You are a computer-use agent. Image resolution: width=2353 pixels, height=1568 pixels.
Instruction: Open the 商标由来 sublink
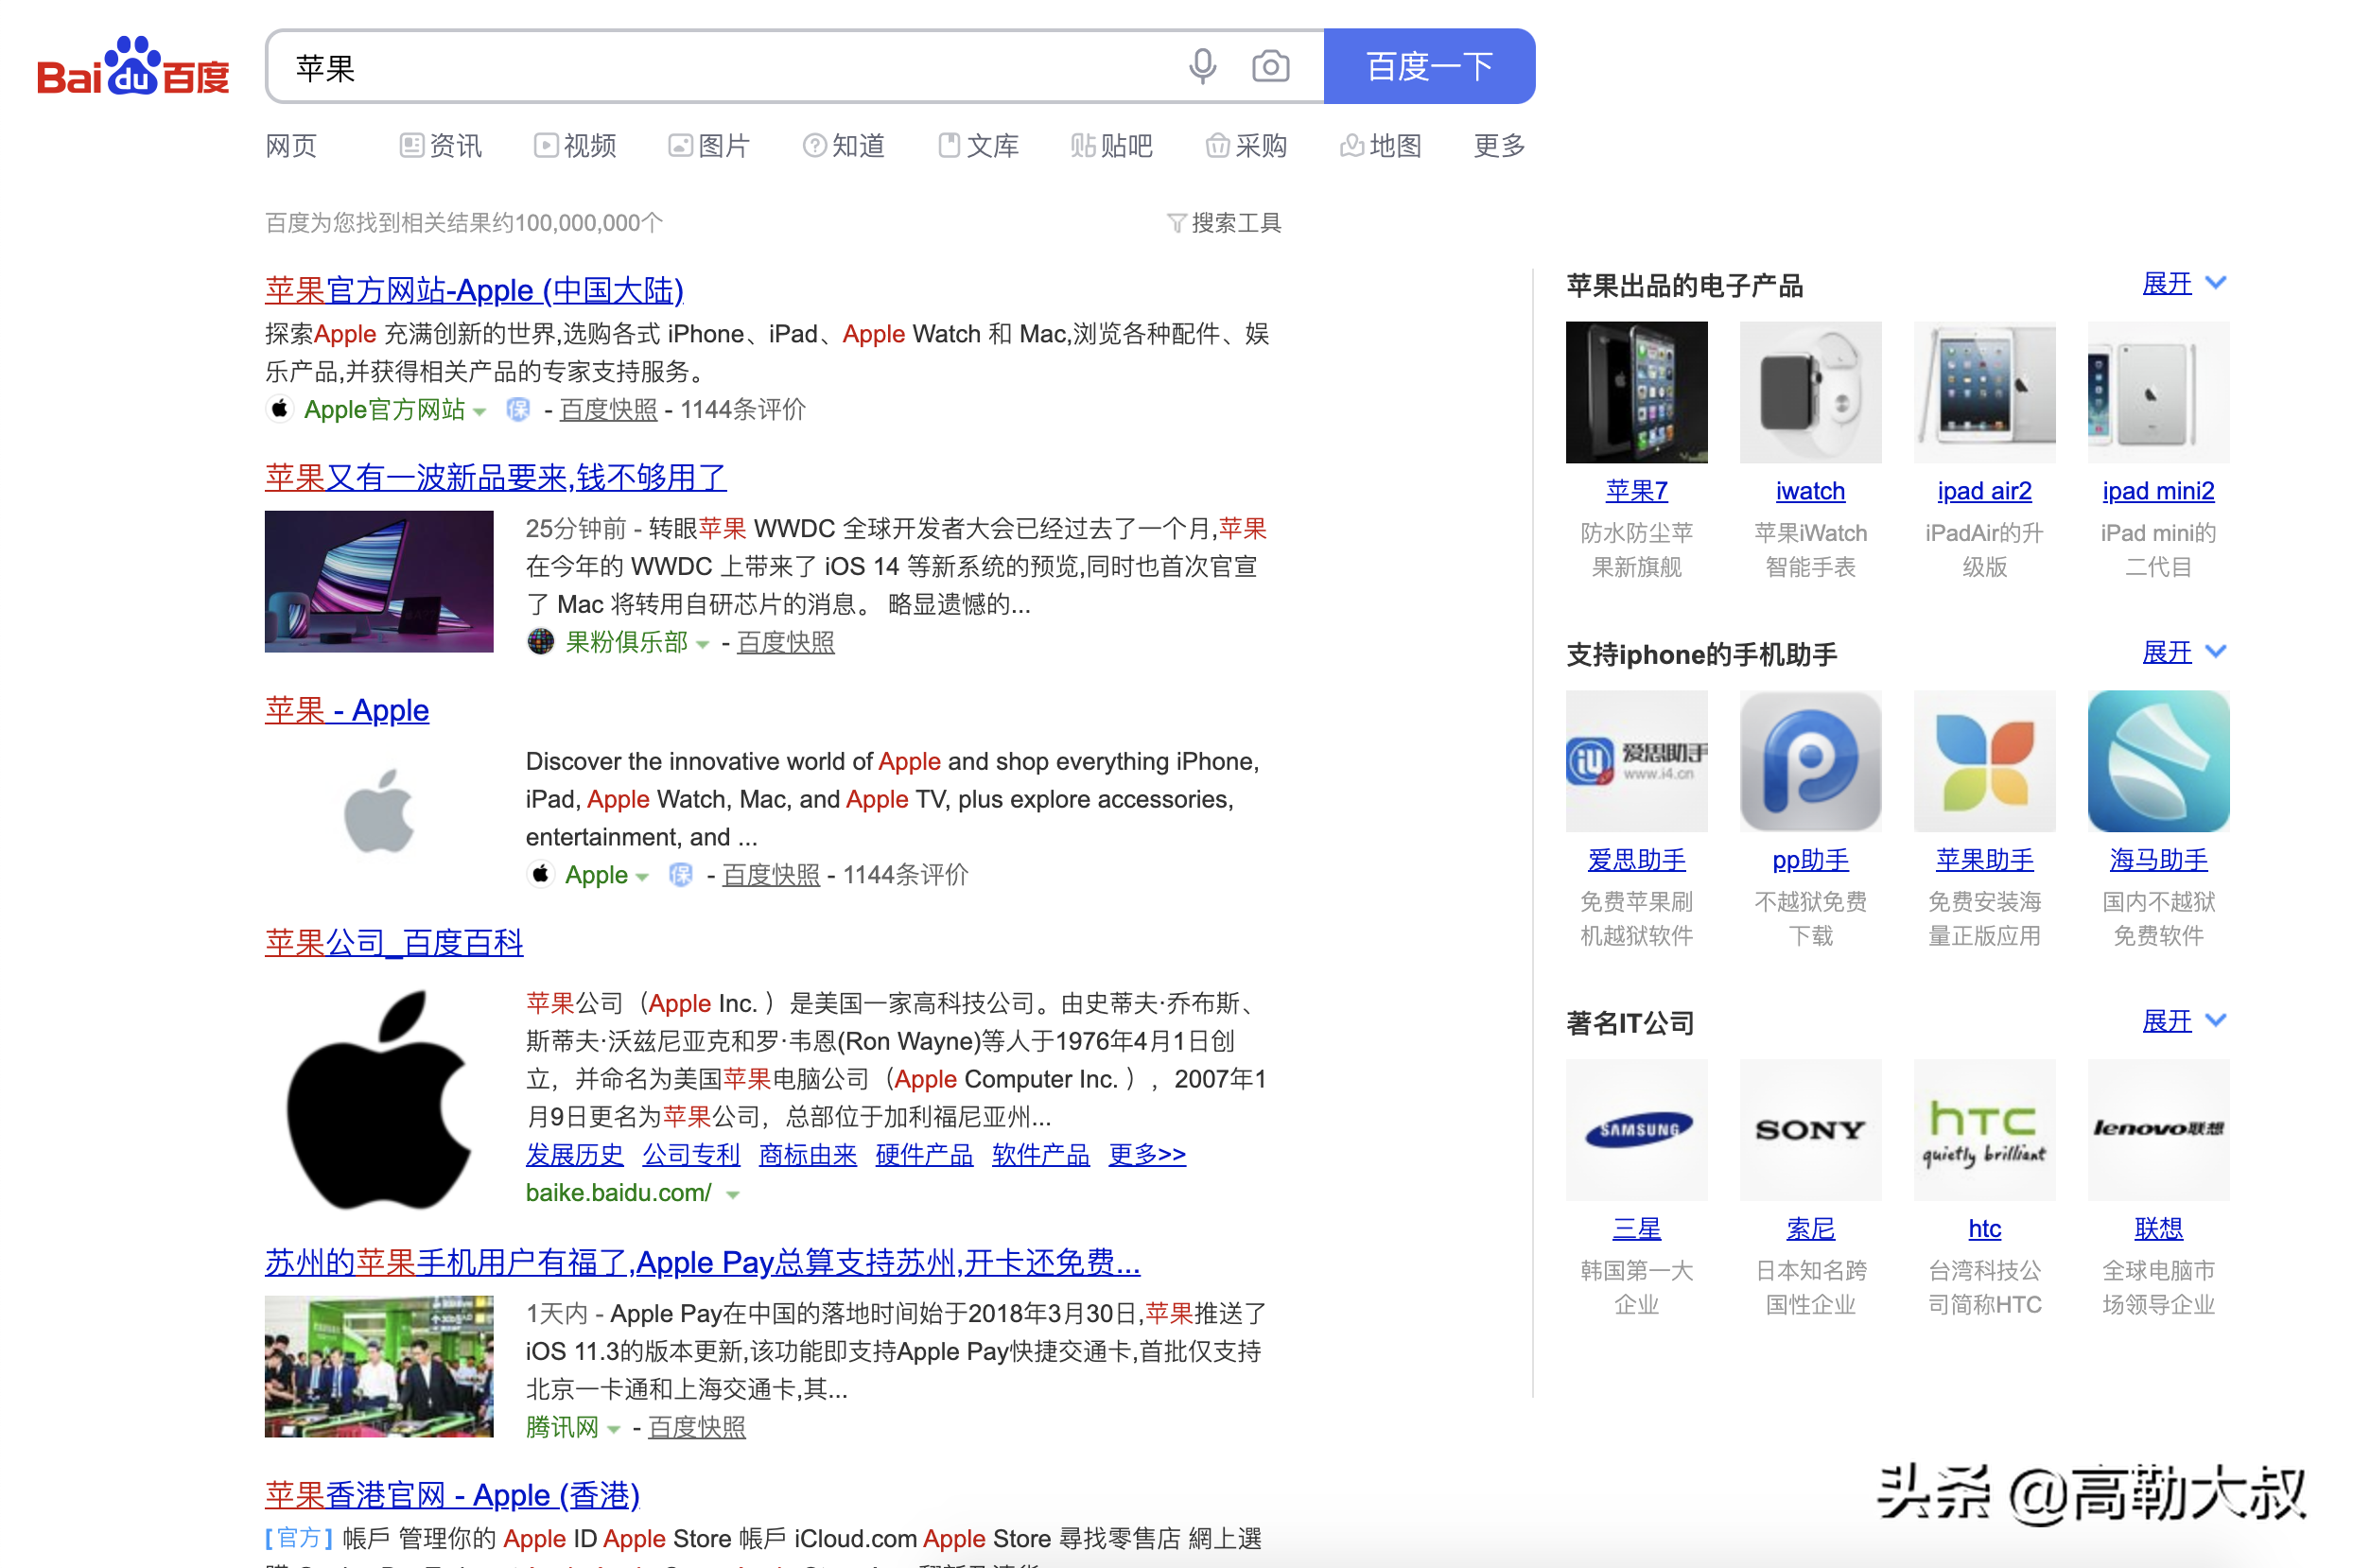click(808, 1155)
